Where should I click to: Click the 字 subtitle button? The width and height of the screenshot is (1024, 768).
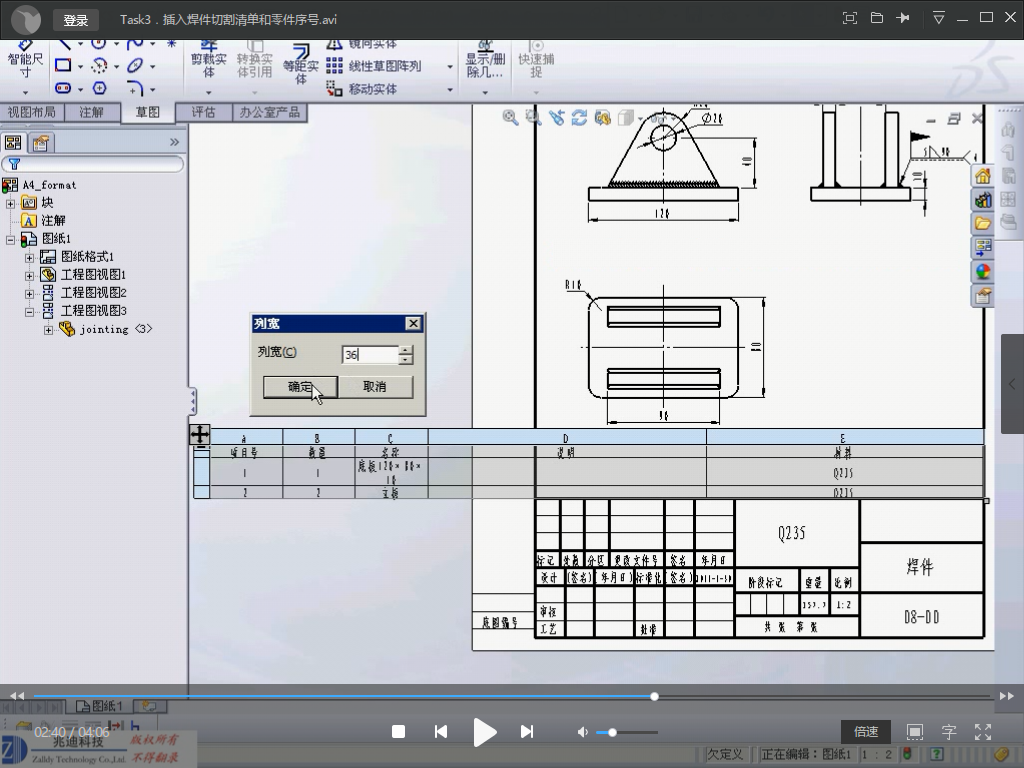(948, 732)
